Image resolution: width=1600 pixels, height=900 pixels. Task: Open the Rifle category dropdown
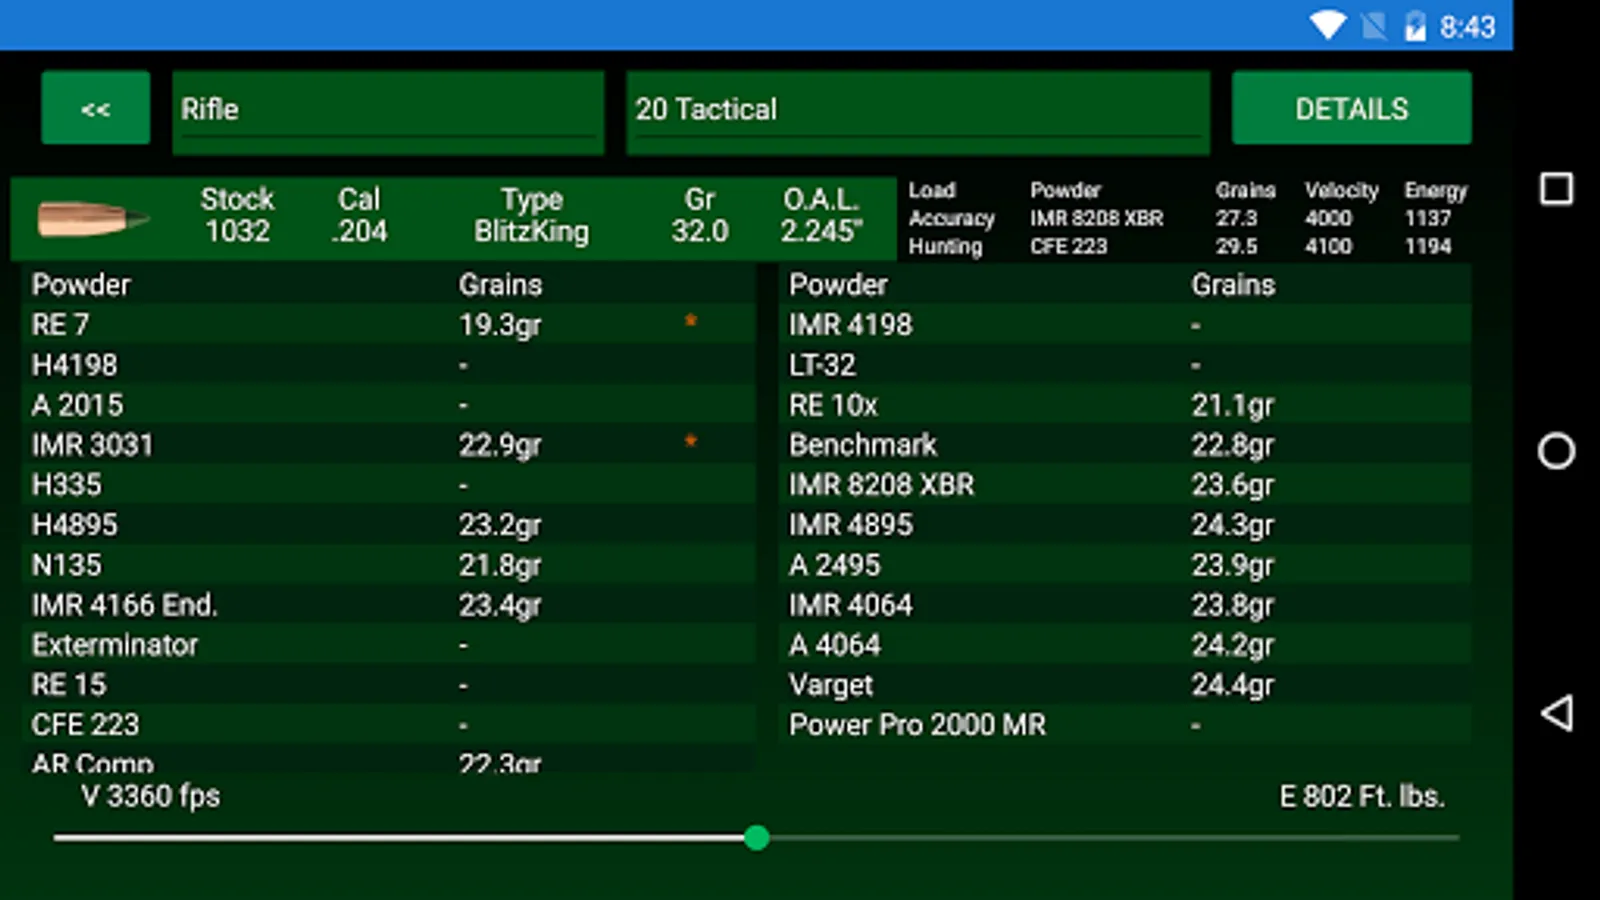pos(388,112)
